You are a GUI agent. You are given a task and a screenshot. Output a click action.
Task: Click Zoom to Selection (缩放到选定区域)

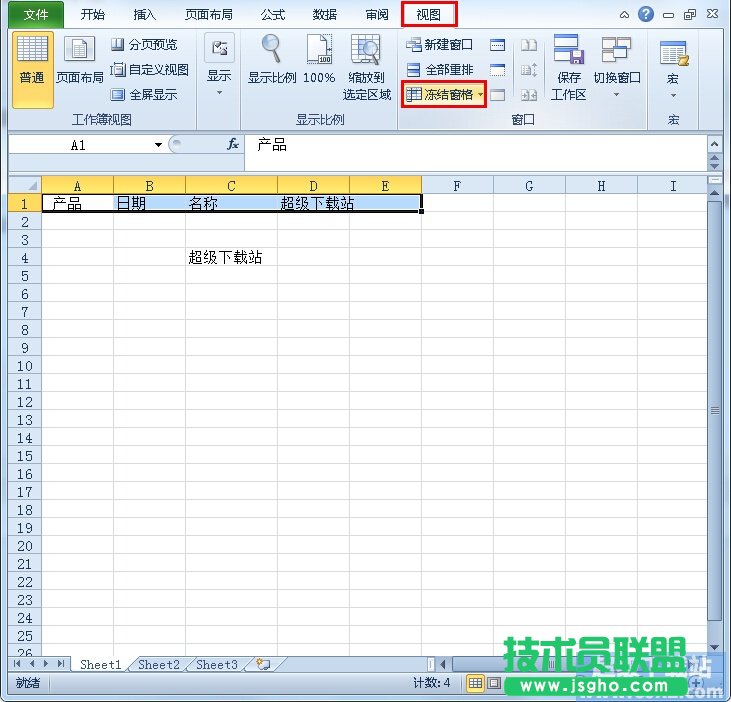366,68
